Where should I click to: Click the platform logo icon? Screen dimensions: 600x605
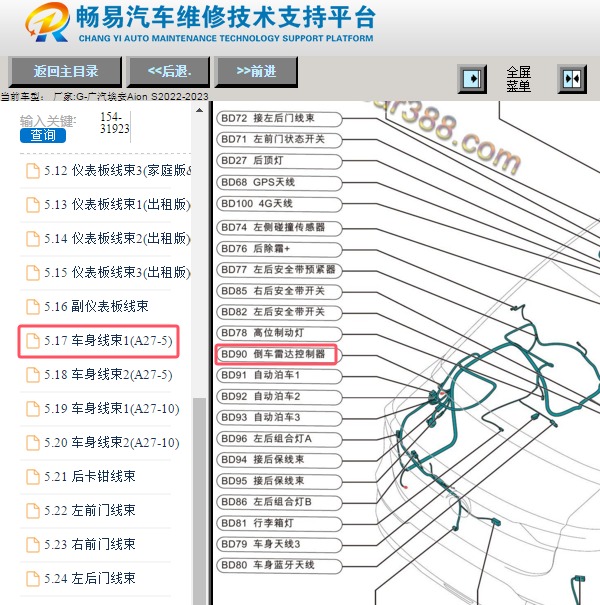click(47, 22)
